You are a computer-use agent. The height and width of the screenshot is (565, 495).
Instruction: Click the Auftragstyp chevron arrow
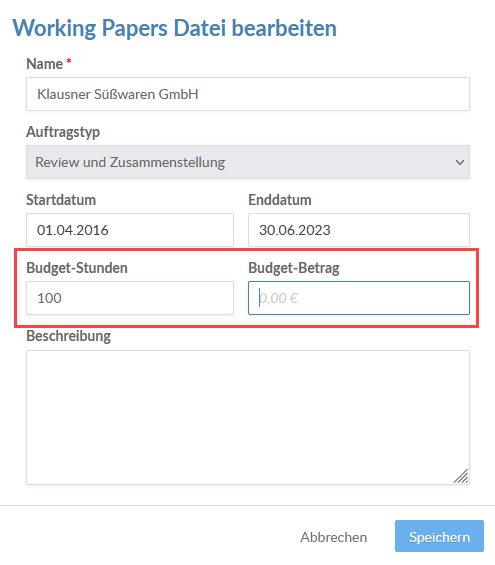point(460,163)
